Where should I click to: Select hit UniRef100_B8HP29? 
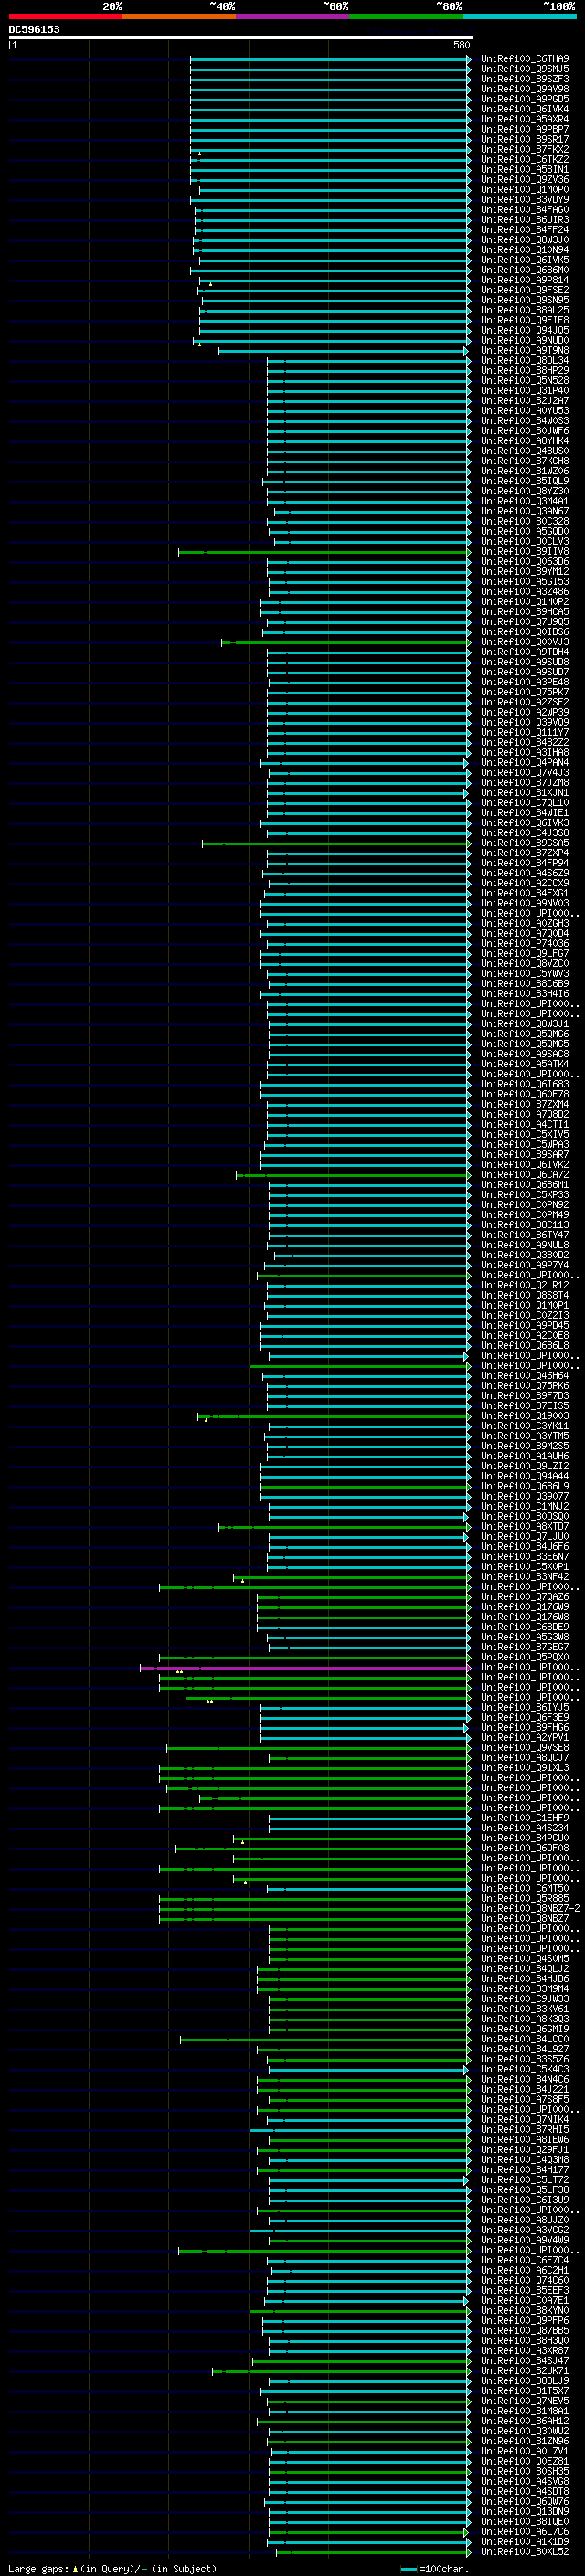point(525,370)
